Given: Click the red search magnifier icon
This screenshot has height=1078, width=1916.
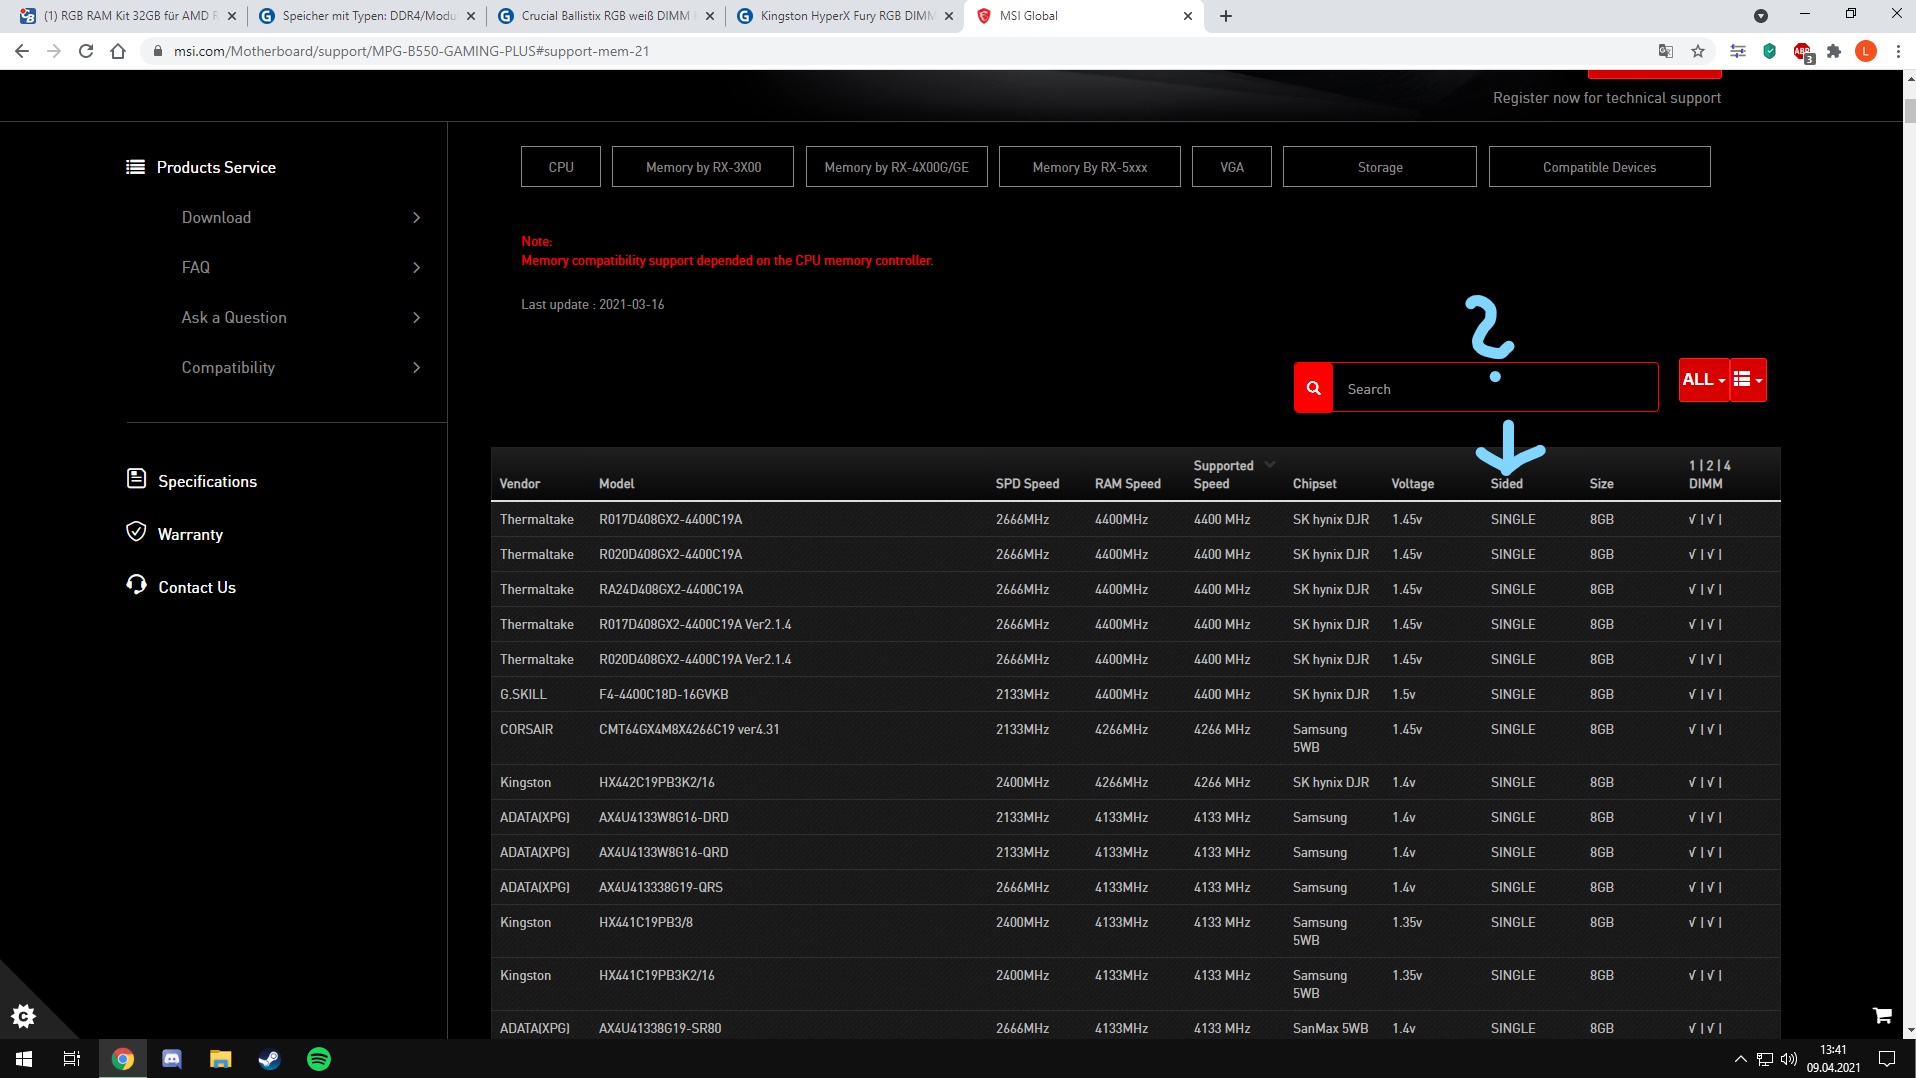Looking at the screenshot, I should [x=1313, y=387].
